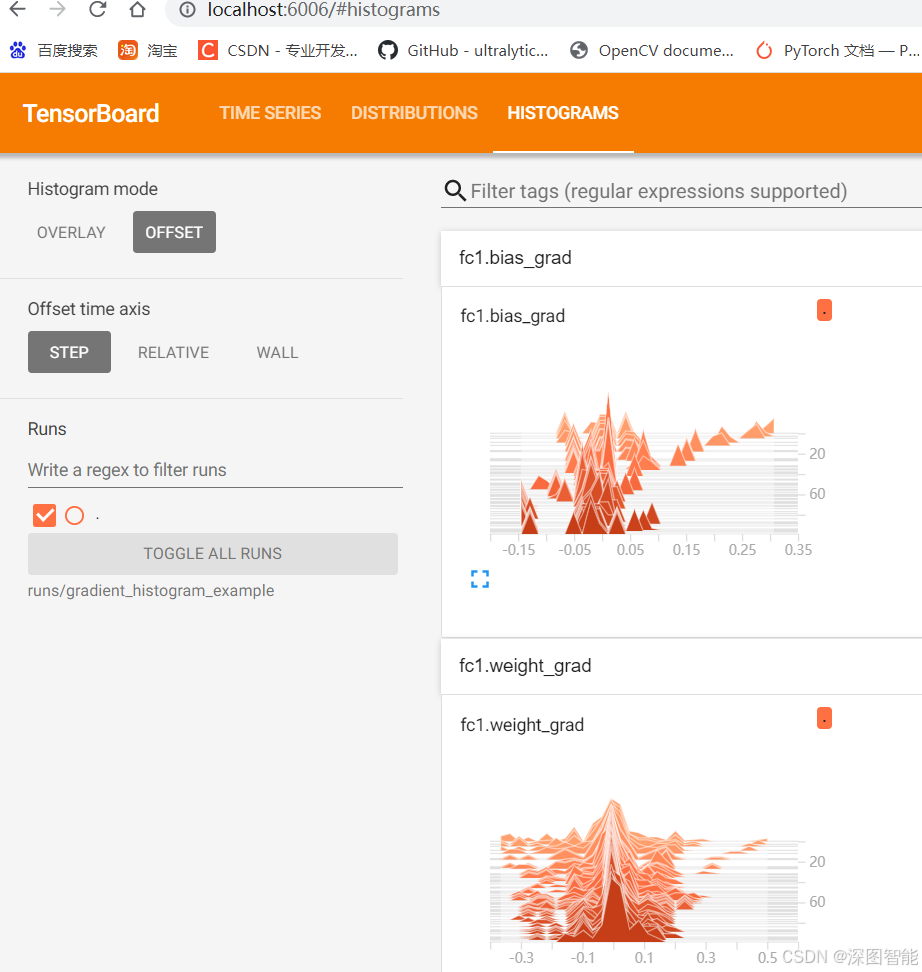Select the run's orange radio circle

tap(74, 515)
